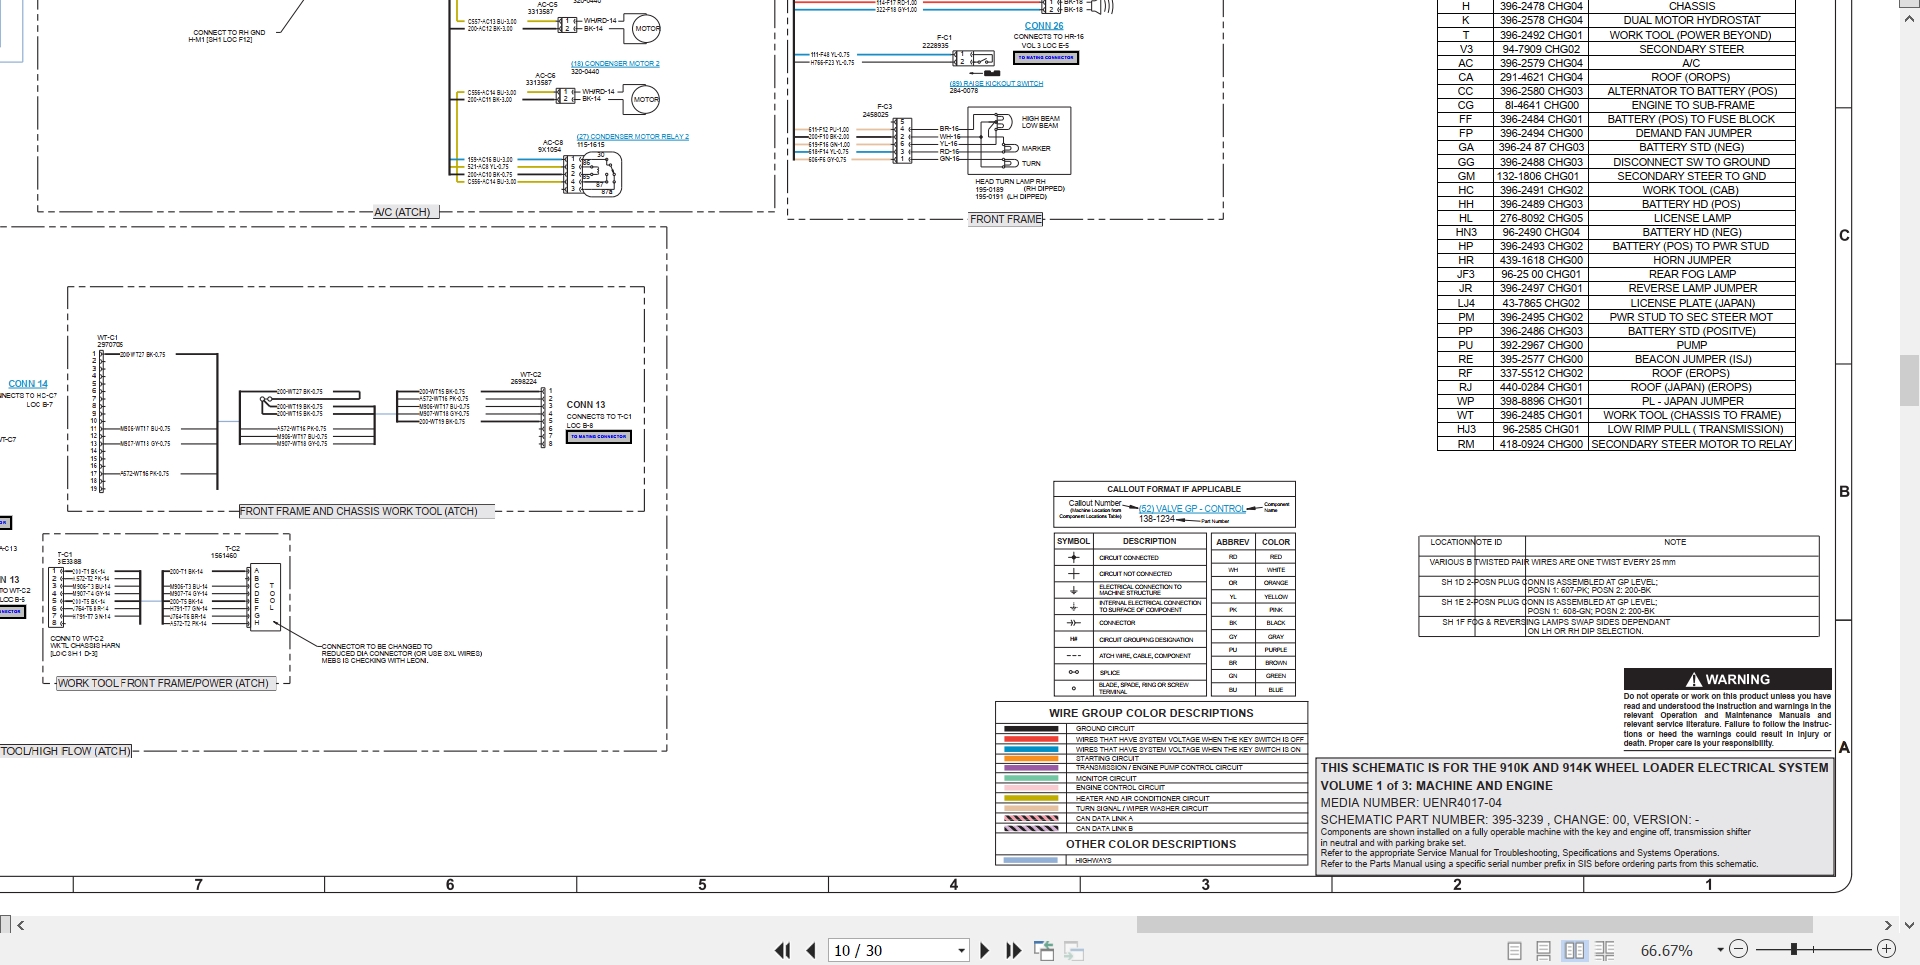Zoom out with the minus button
Viewport: 1920px width, 965px height.
click(1738, 949)
